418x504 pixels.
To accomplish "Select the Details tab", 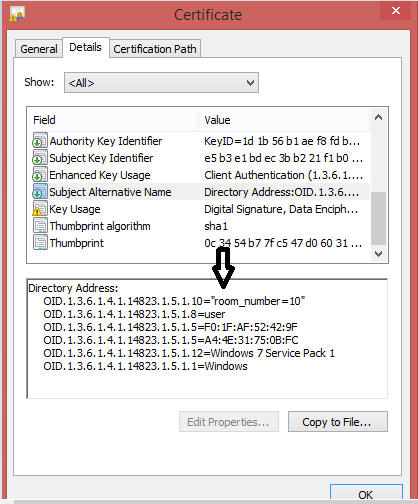I will tap(86, 47).
